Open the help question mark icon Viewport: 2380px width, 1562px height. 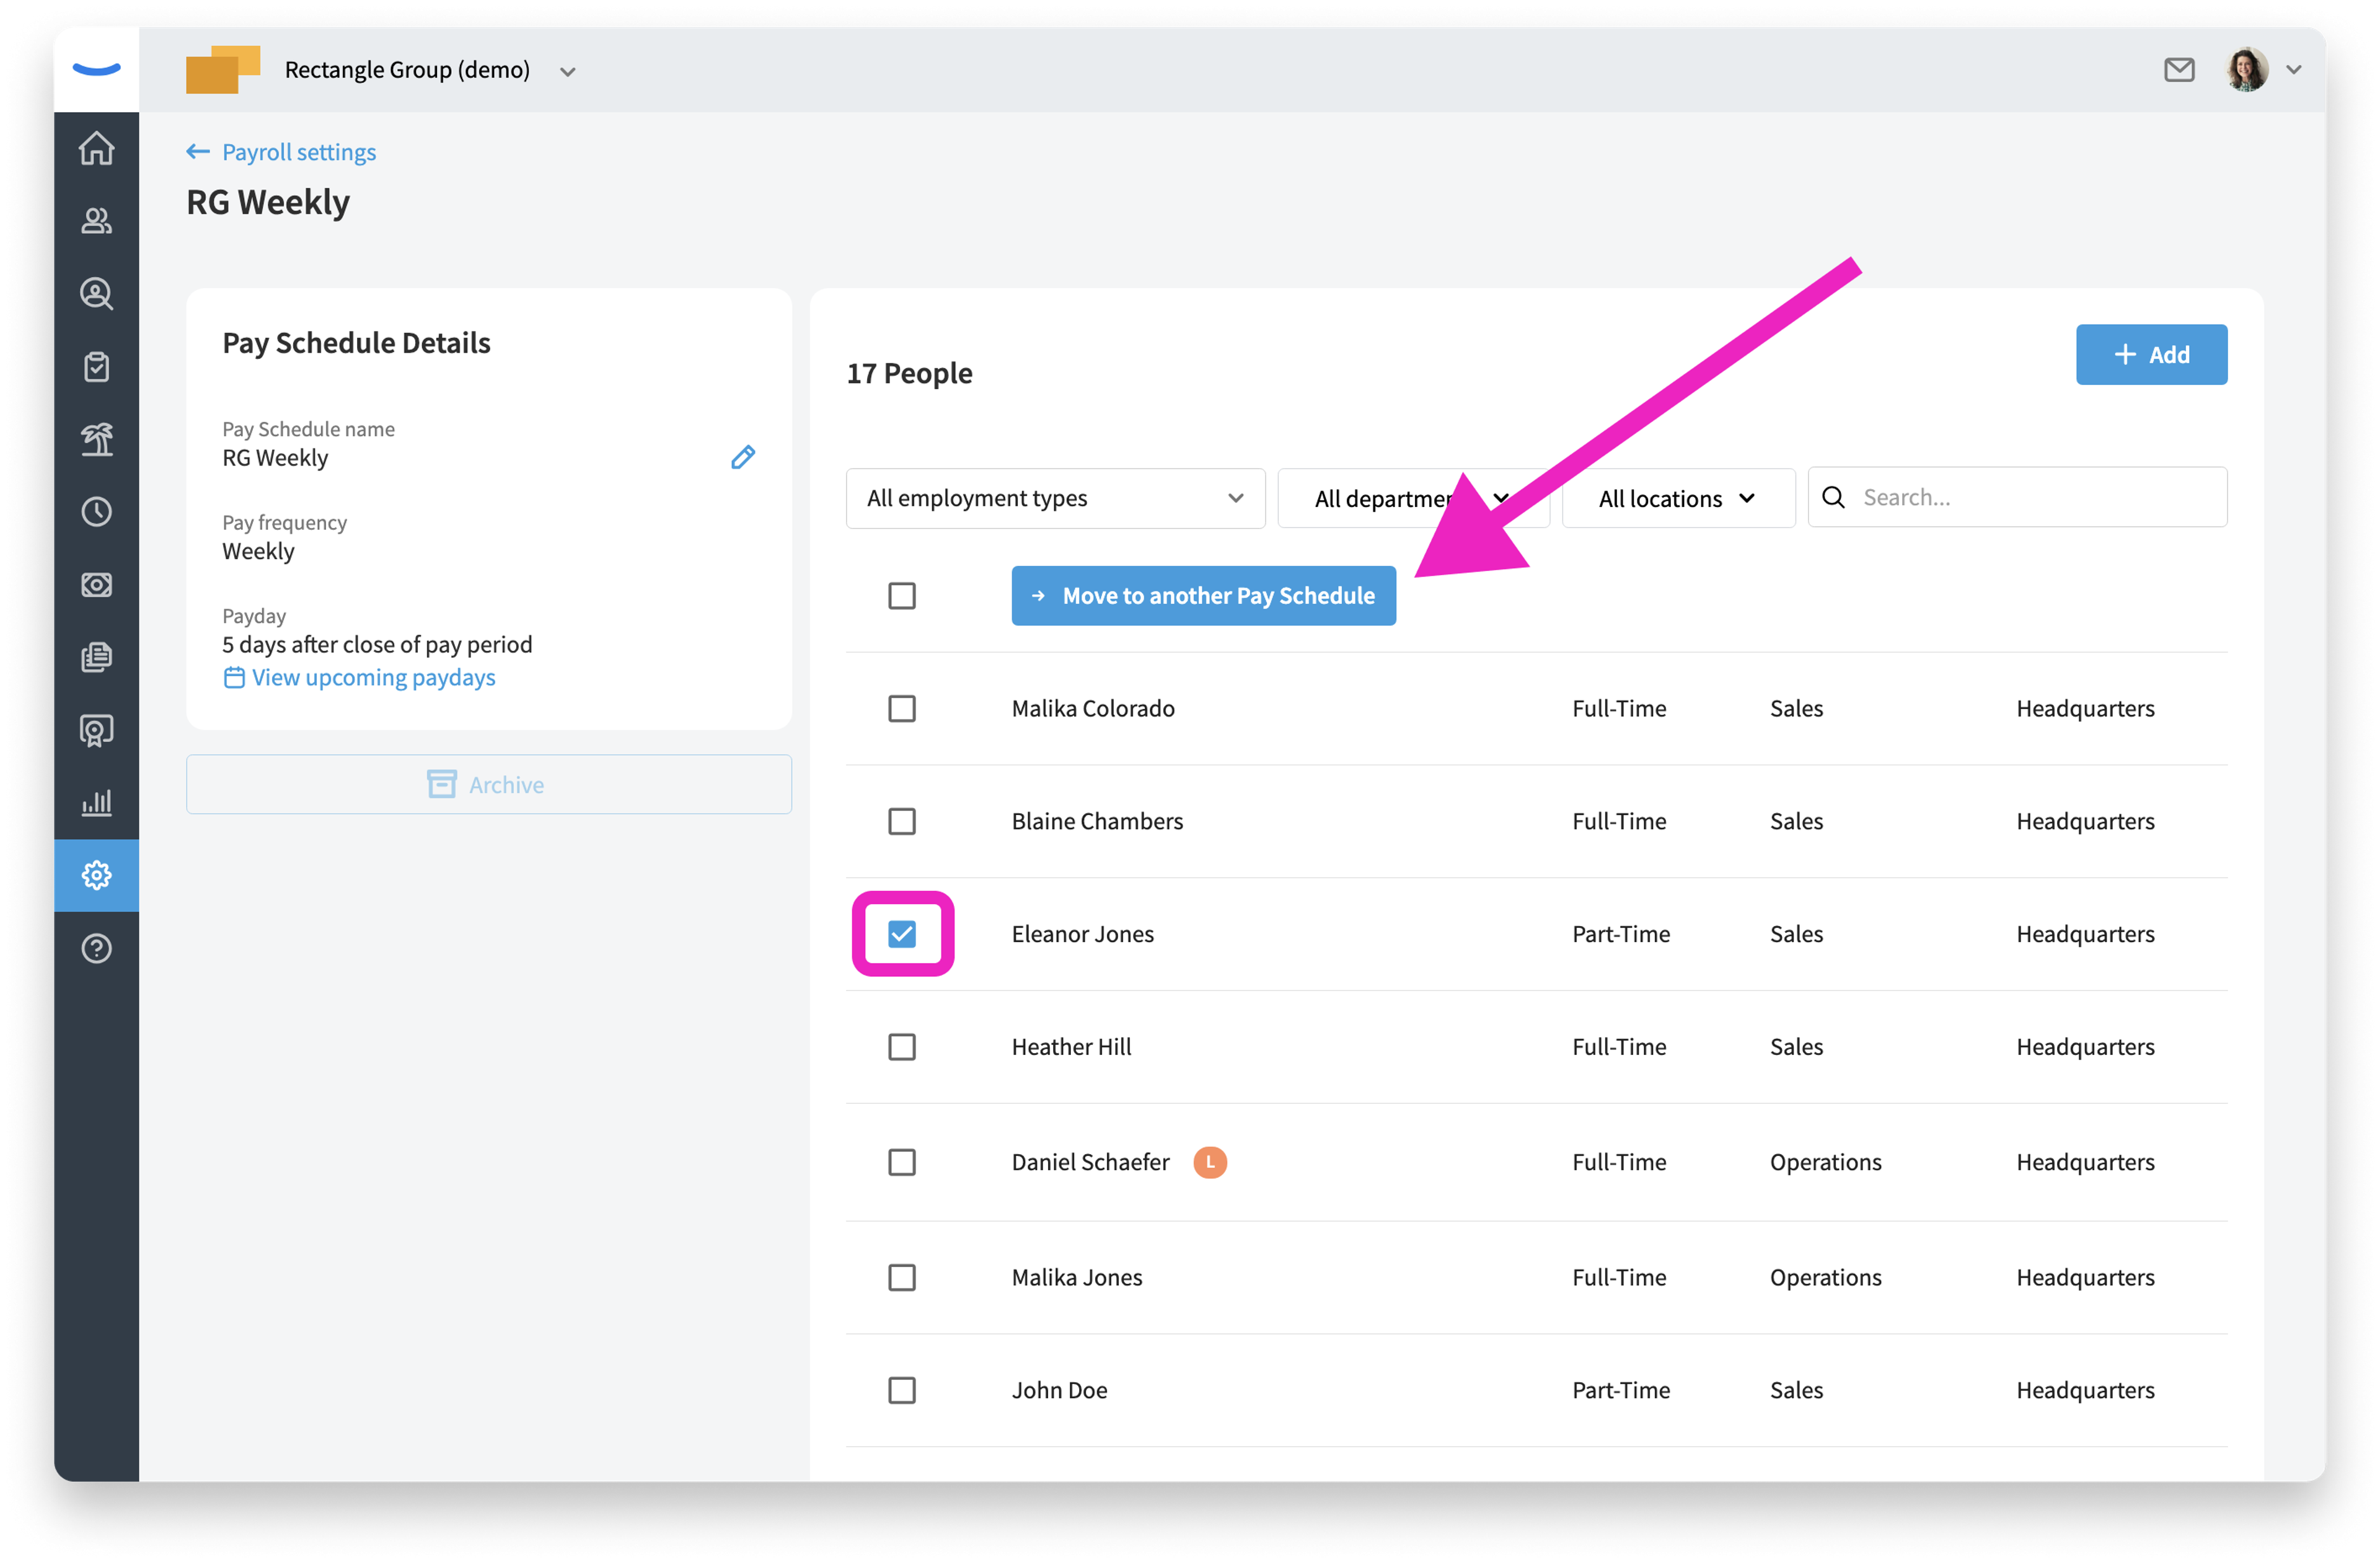coord(96,948)
